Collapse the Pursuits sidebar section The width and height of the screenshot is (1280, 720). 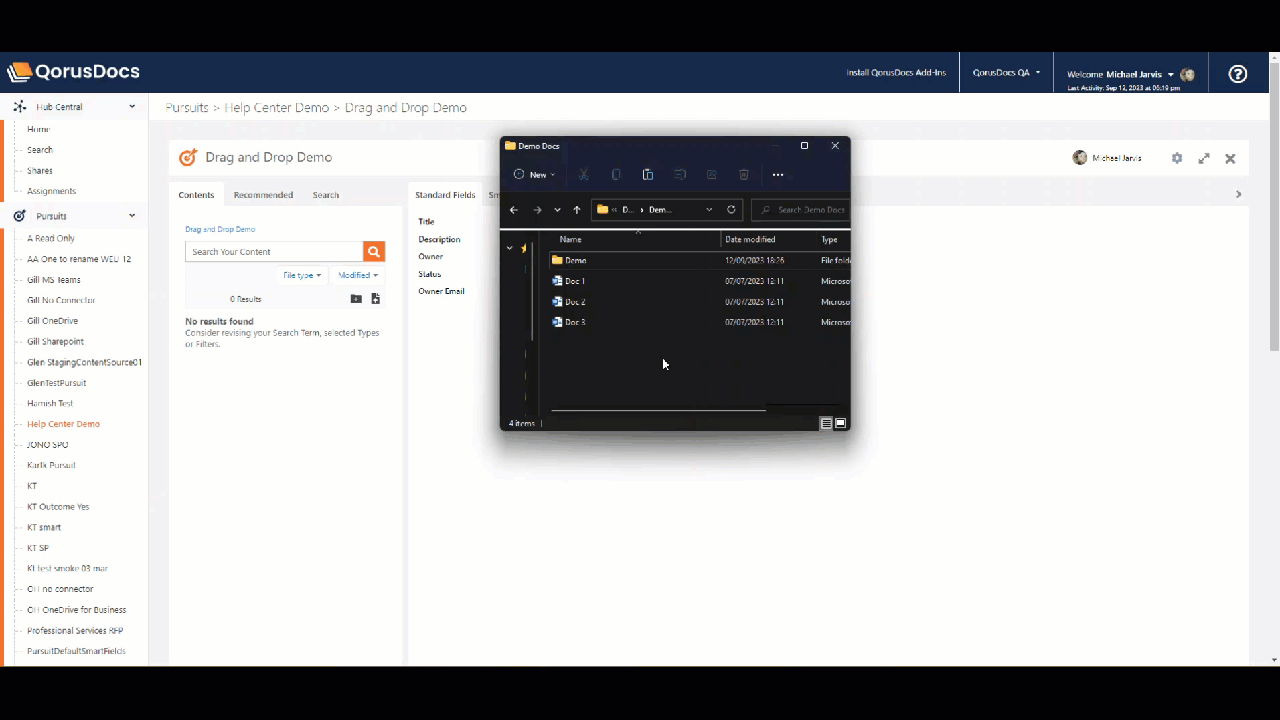[132, 216]
